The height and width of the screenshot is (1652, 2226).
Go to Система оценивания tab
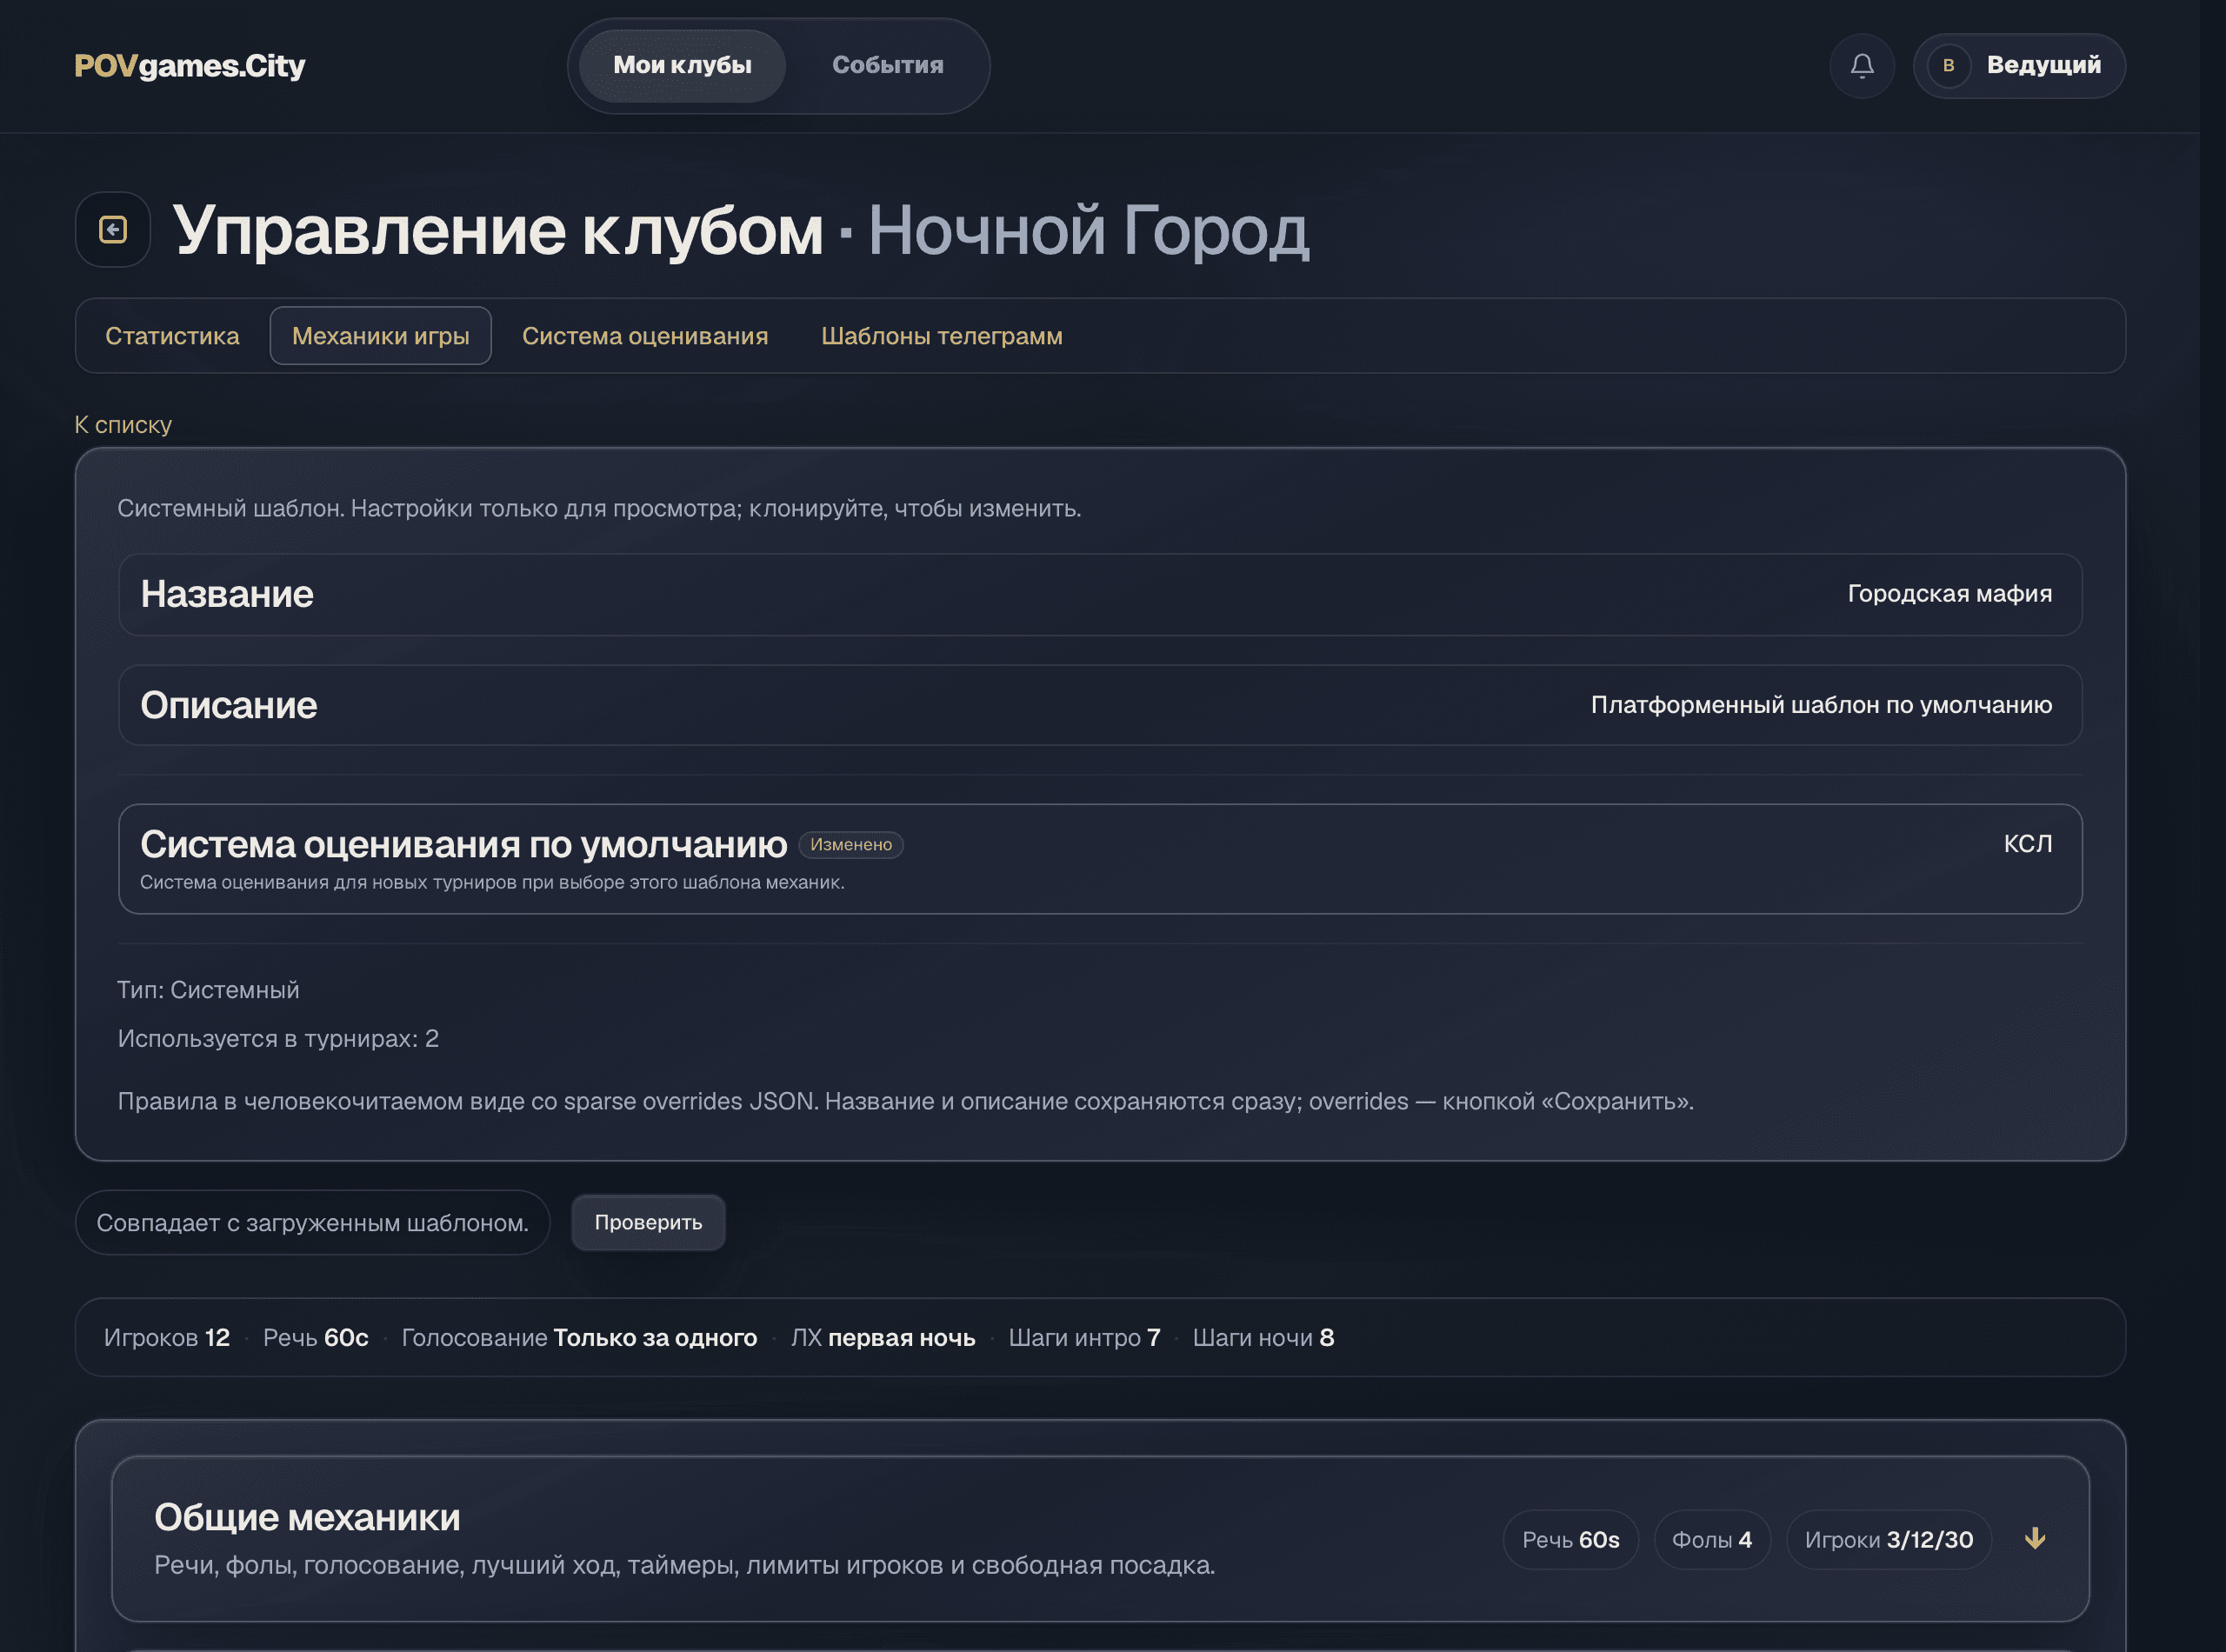tap(645, 336)
